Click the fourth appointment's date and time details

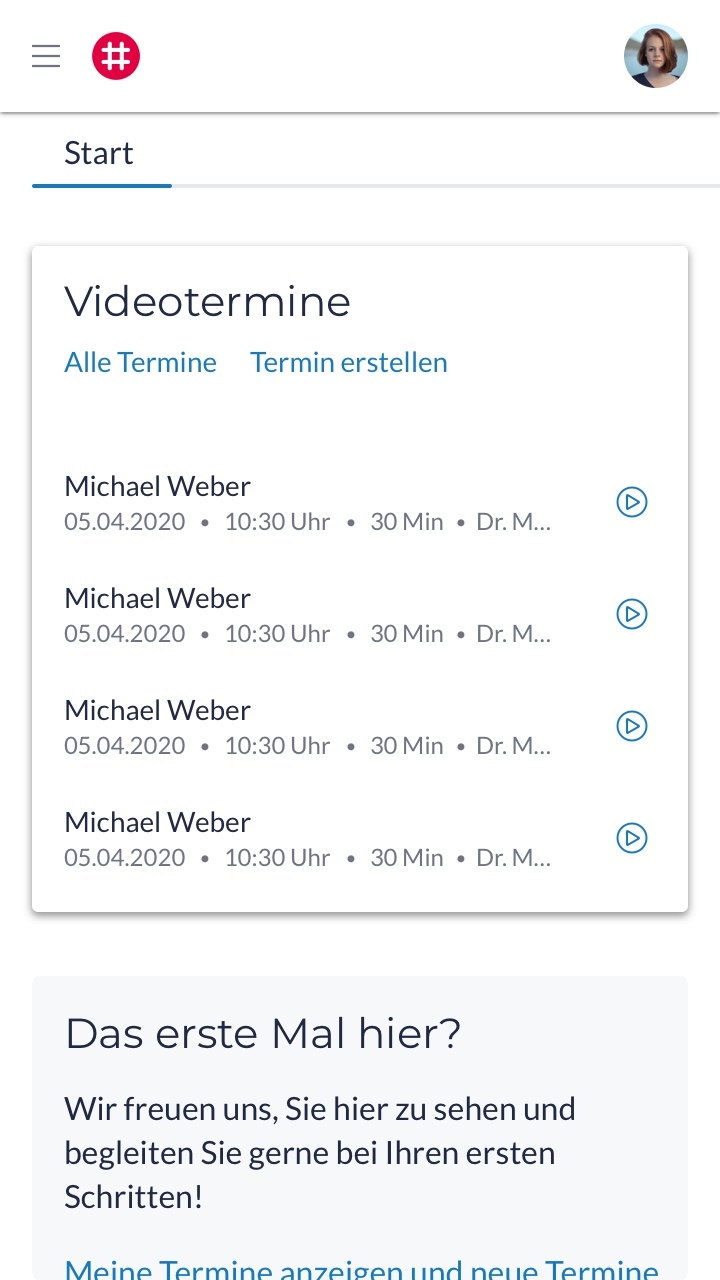[x=307, y=858]
